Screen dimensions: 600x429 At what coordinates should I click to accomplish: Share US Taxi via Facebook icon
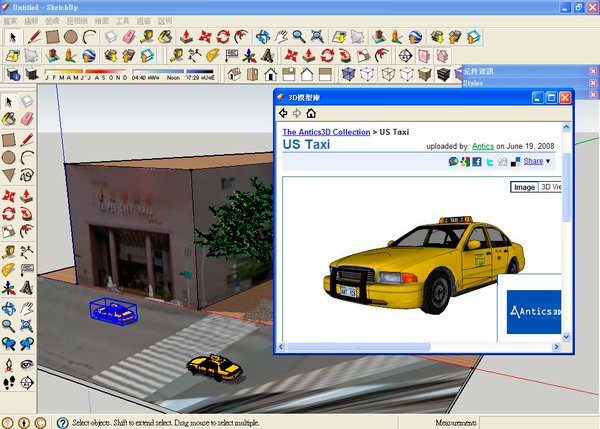[x=477, y=161]
